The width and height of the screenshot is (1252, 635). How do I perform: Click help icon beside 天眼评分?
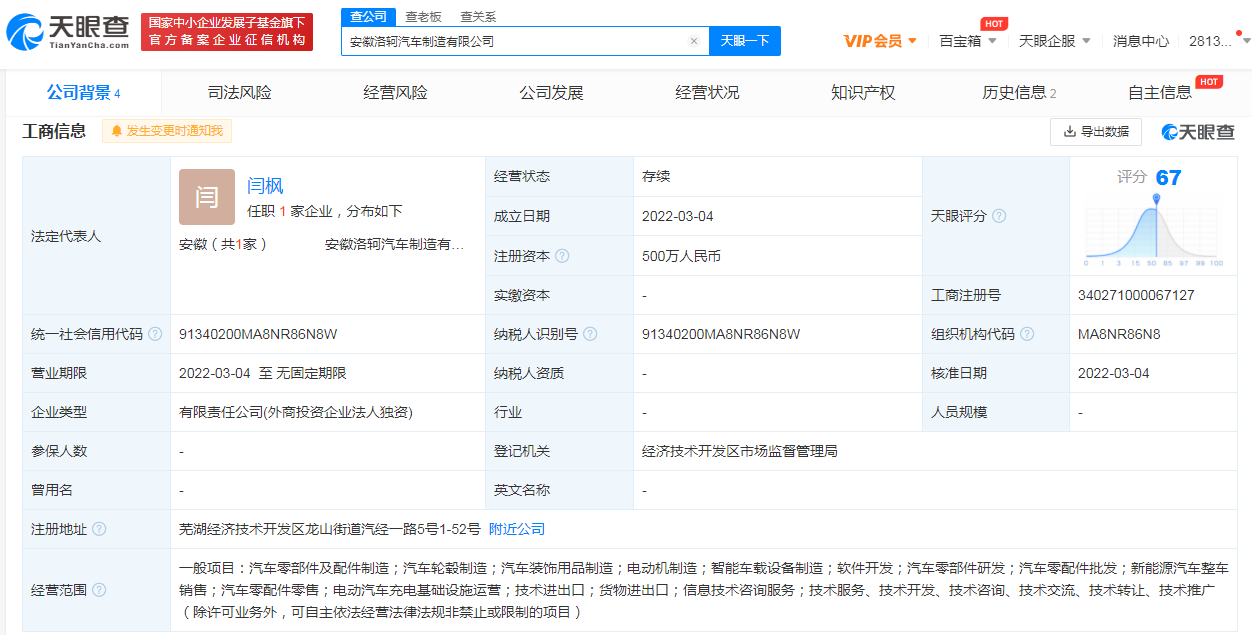point(999,216)
